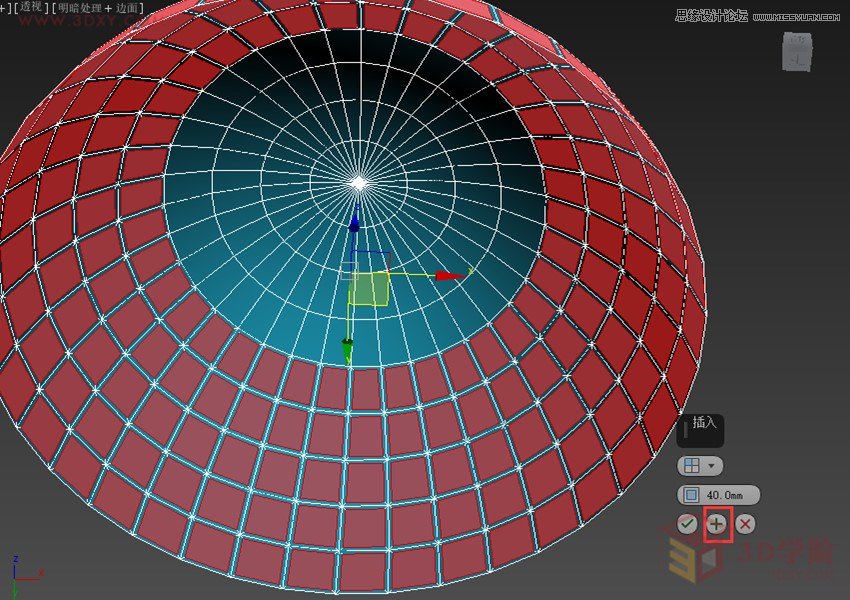
Task: Open the 明暗处理 + 边面 shading menu
Action: pos(98,8)
